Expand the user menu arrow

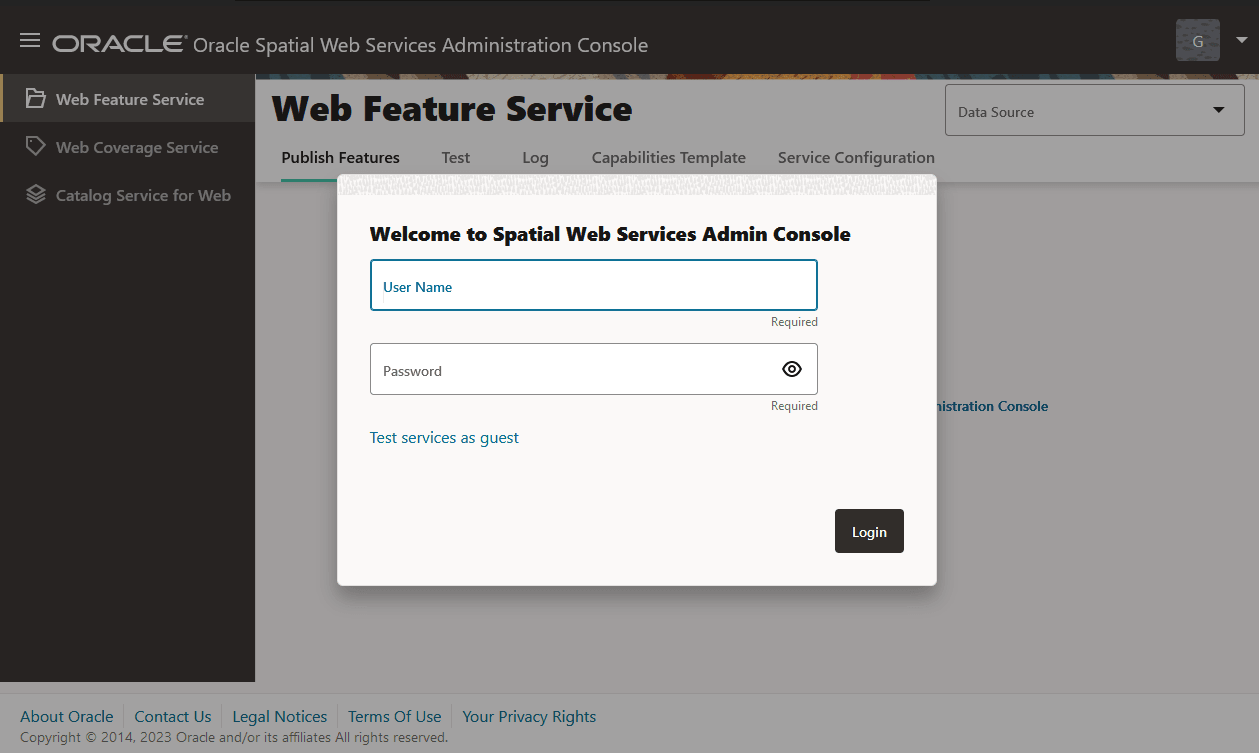pos(1242,41)
